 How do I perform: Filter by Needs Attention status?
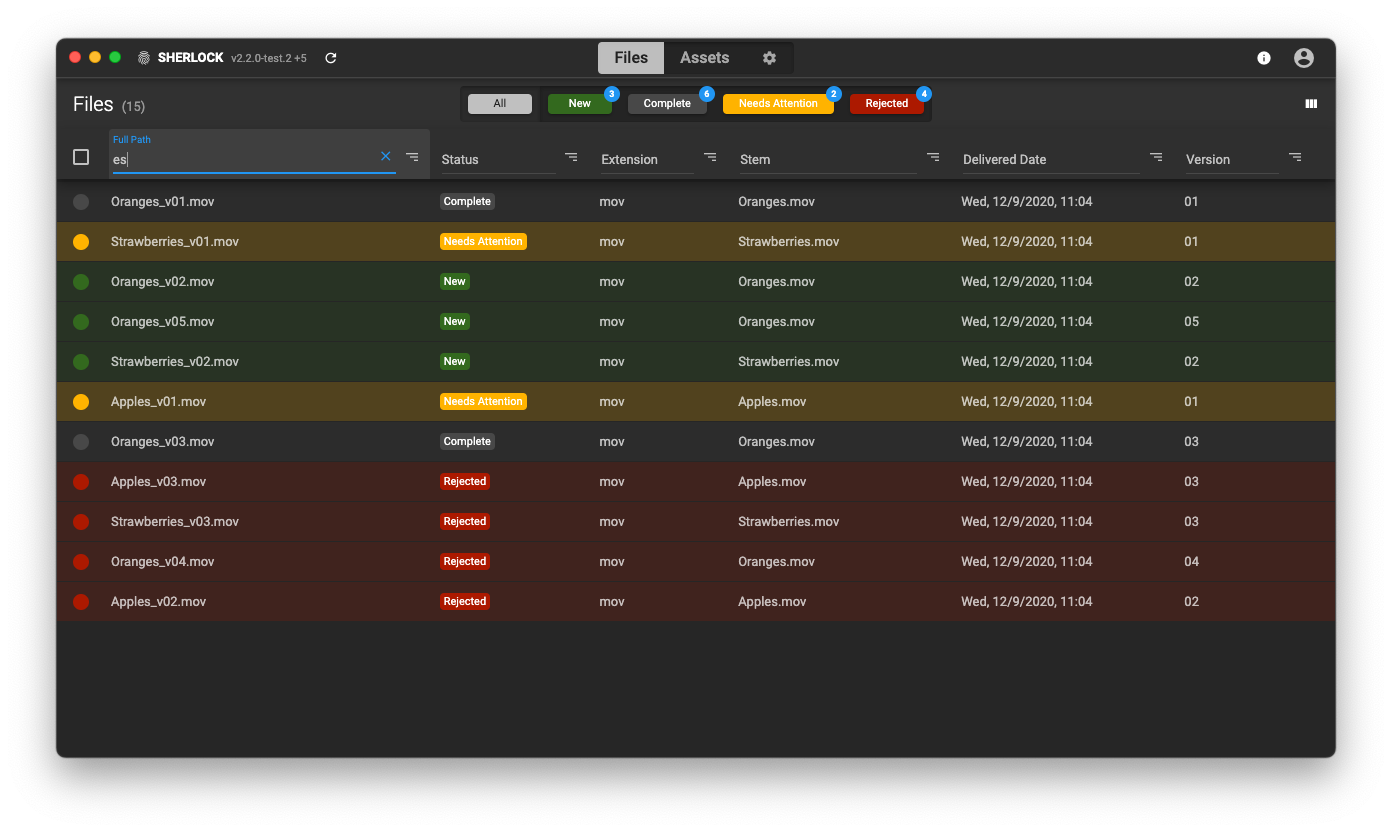778,104
